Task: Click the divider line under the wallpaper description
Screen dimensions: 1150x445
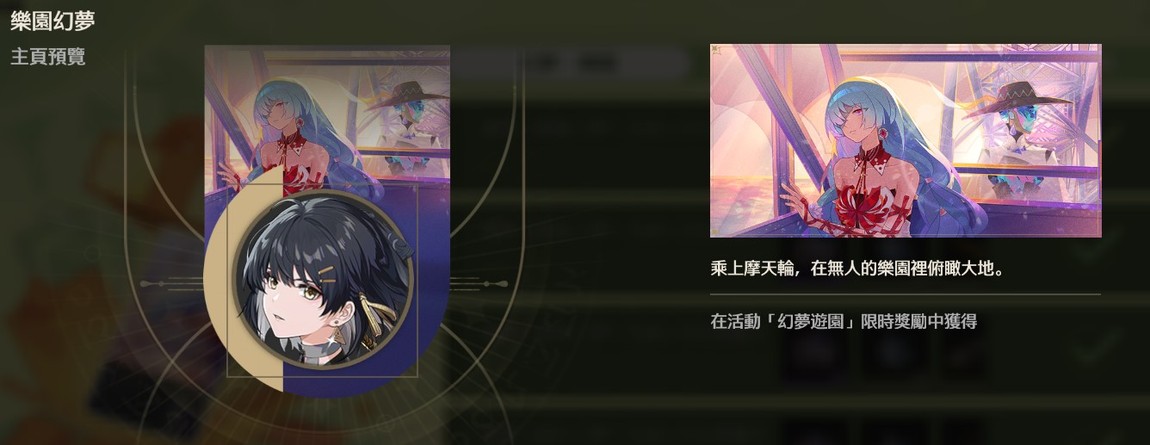Action: [x=905, y=294]
